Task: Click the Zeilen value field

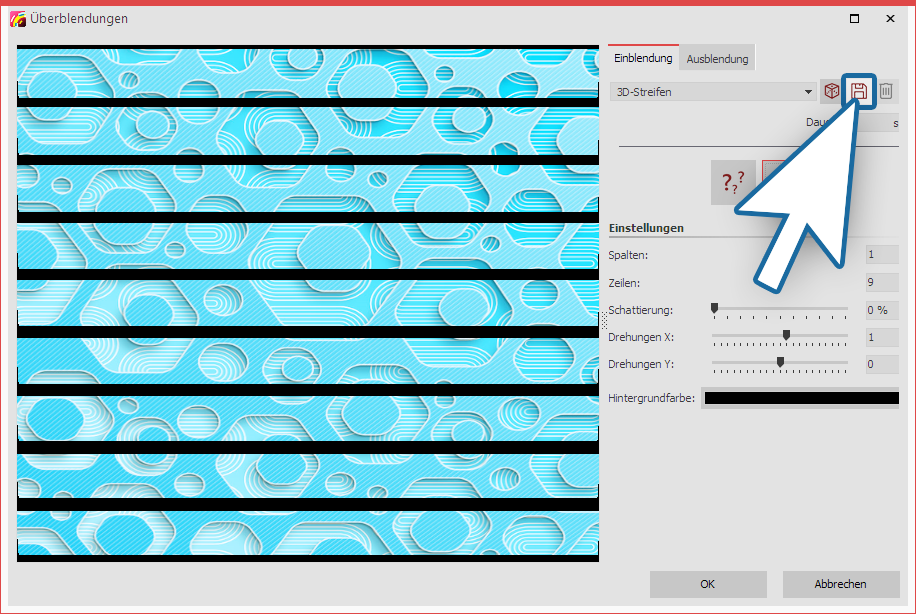Action: click(882, 282)
